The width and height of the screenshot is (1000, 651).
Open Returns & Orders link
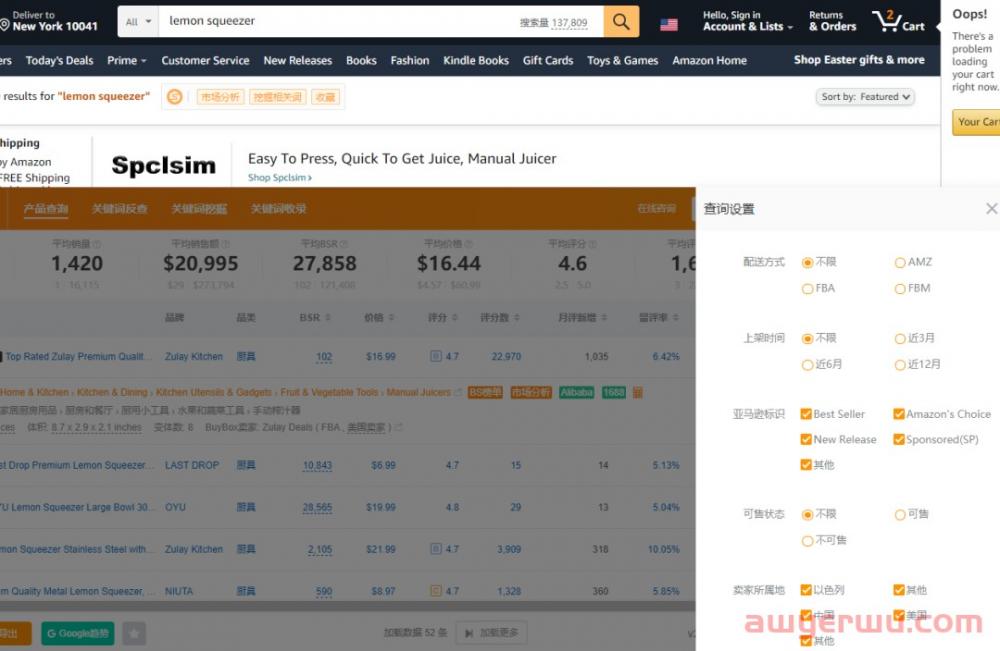pos(832,21)
